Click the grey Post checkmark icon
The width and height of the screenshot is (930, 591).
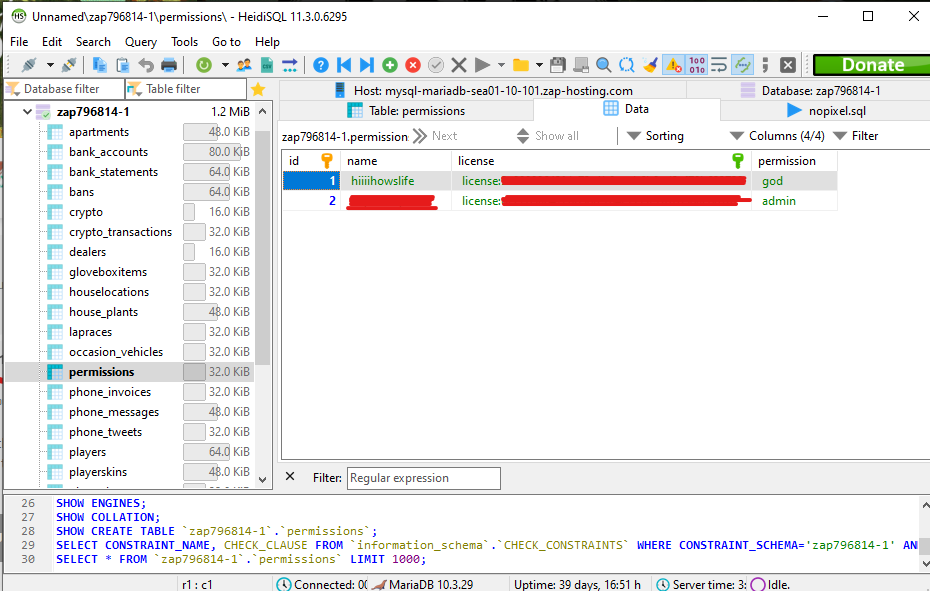[436, 65]
